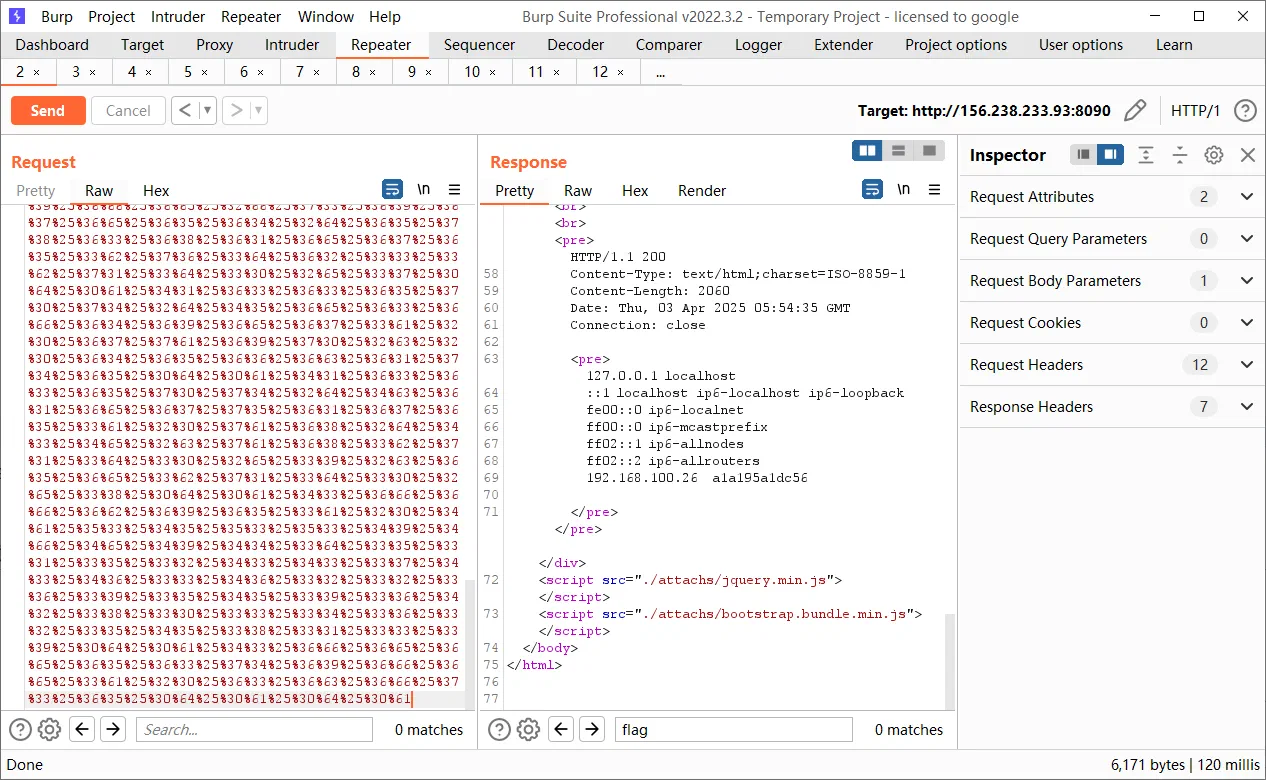Open Response panel hamburger menu

935,190
